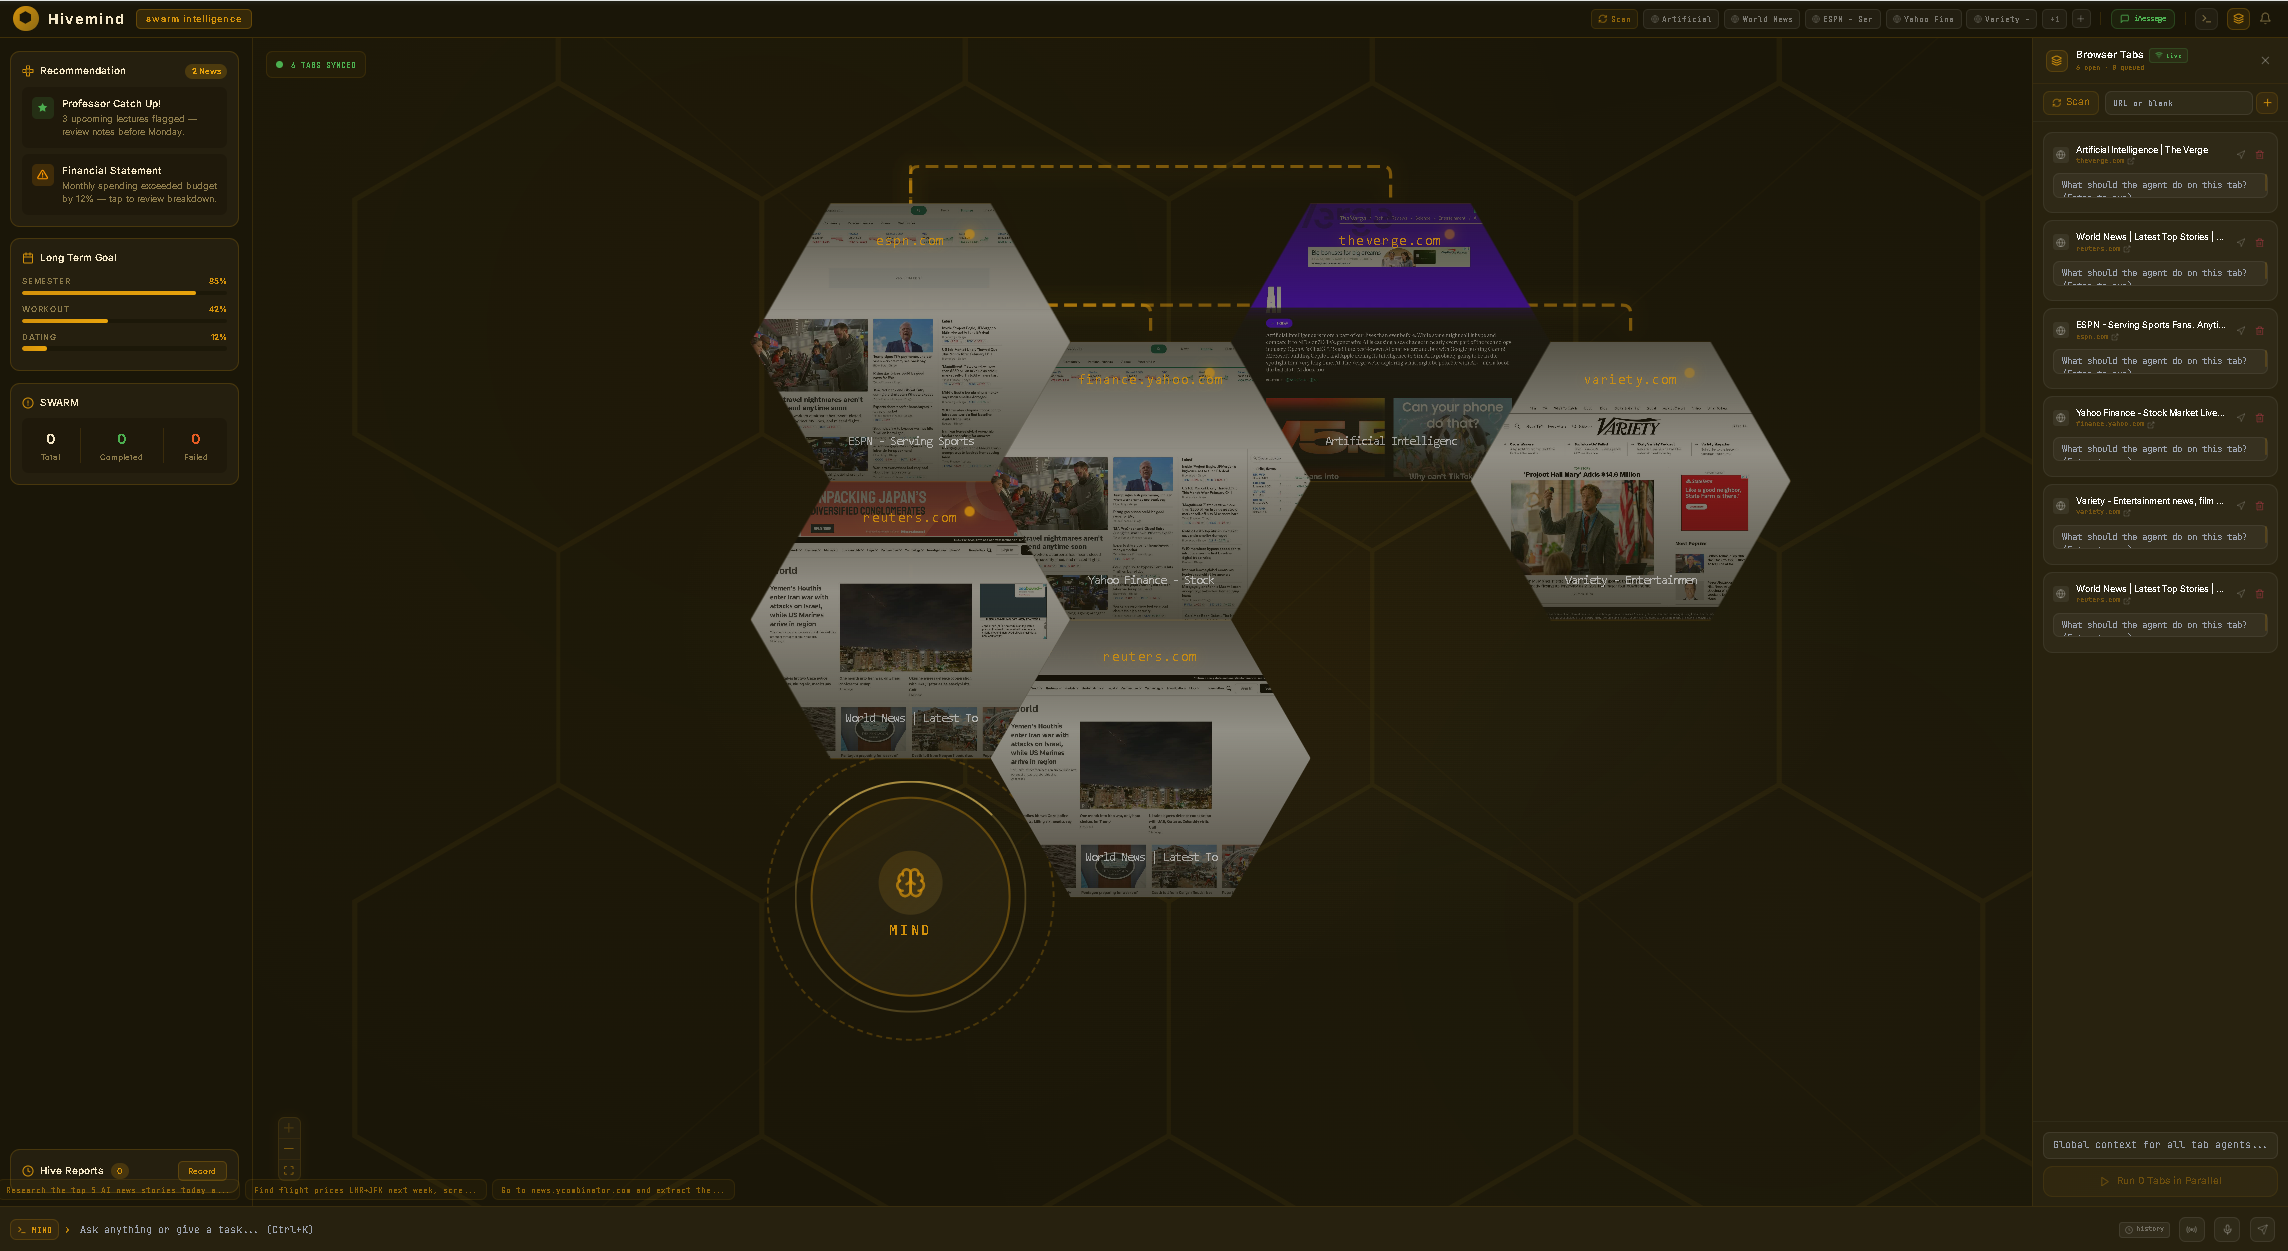
Task: Add a new tab with plus button beside URL field
Action: pyautogui.click(x=2267, y=102)
